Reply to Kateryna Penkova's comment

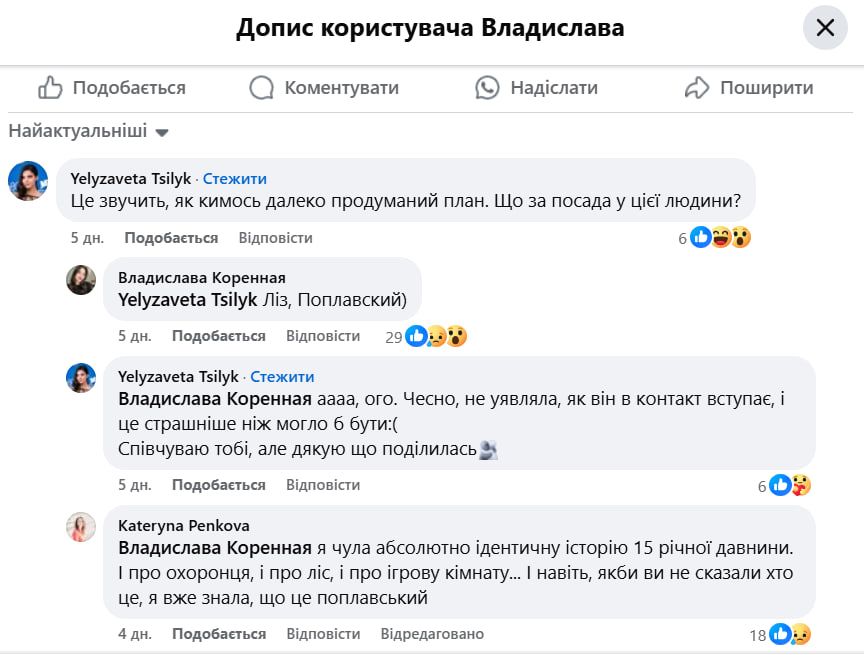click(x=323, y=634)
